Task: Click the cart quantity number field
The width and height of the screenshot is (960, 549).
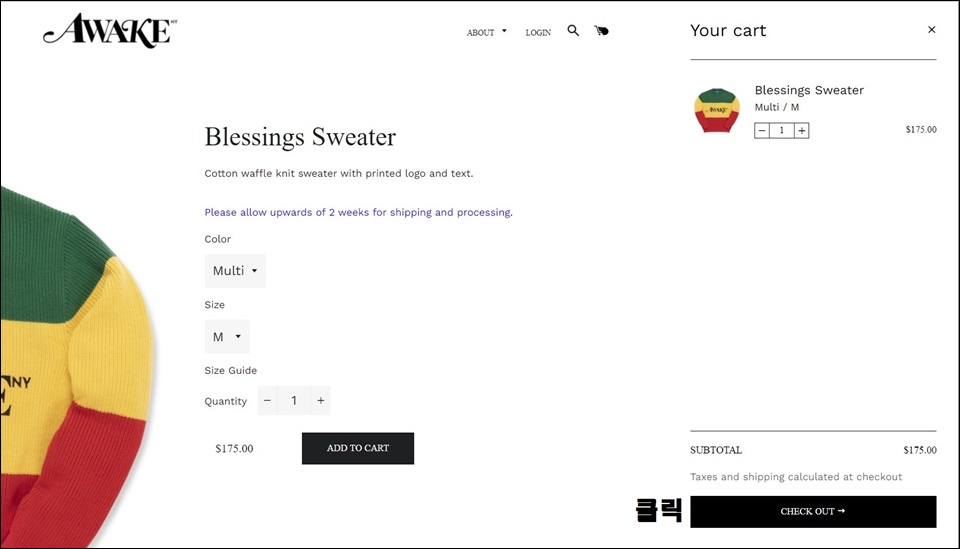Action: pyautogui.click(x=781, y=130)
